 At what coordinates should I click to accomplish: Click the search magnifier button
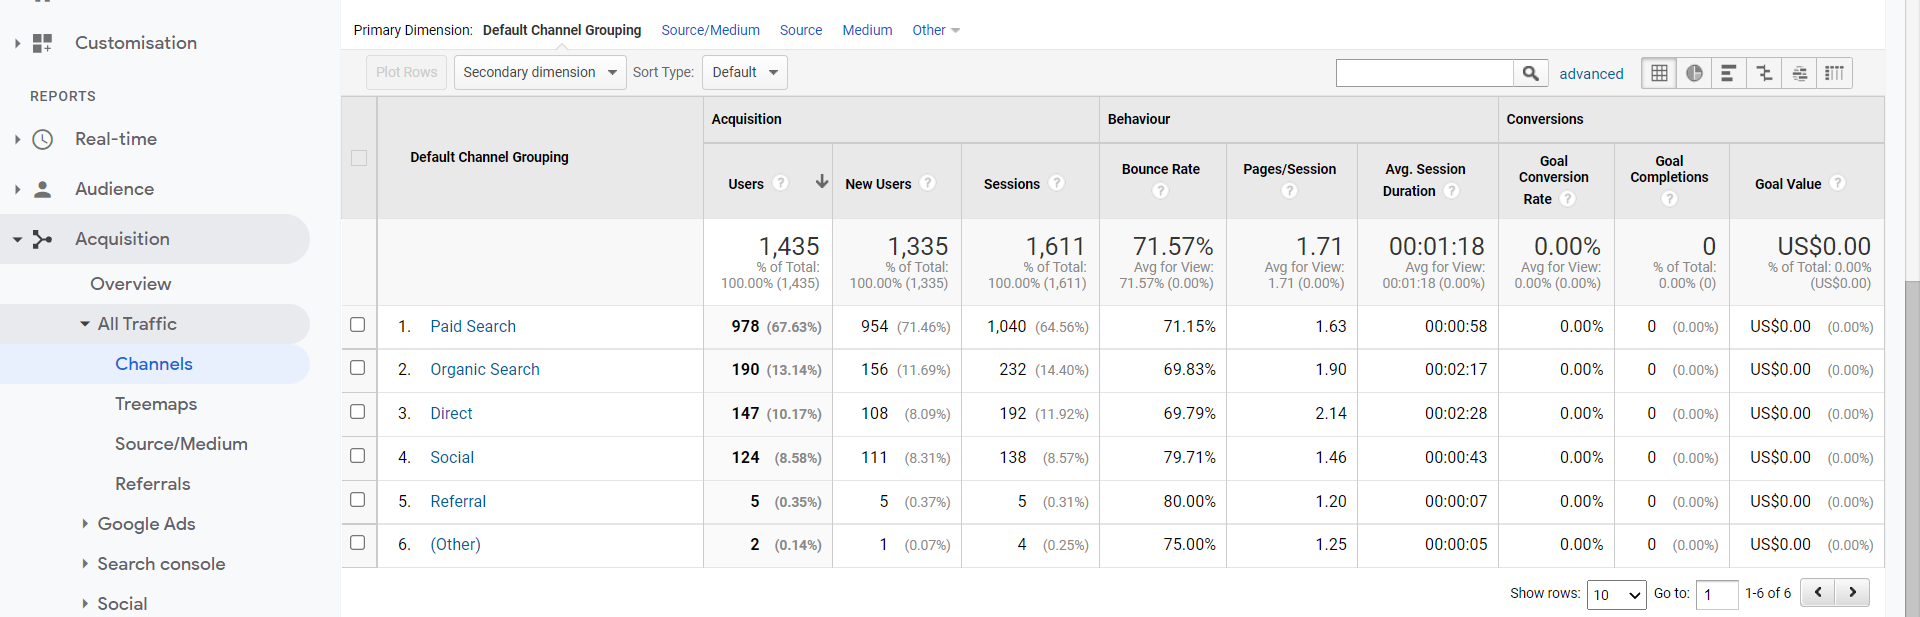[1530, 73]
